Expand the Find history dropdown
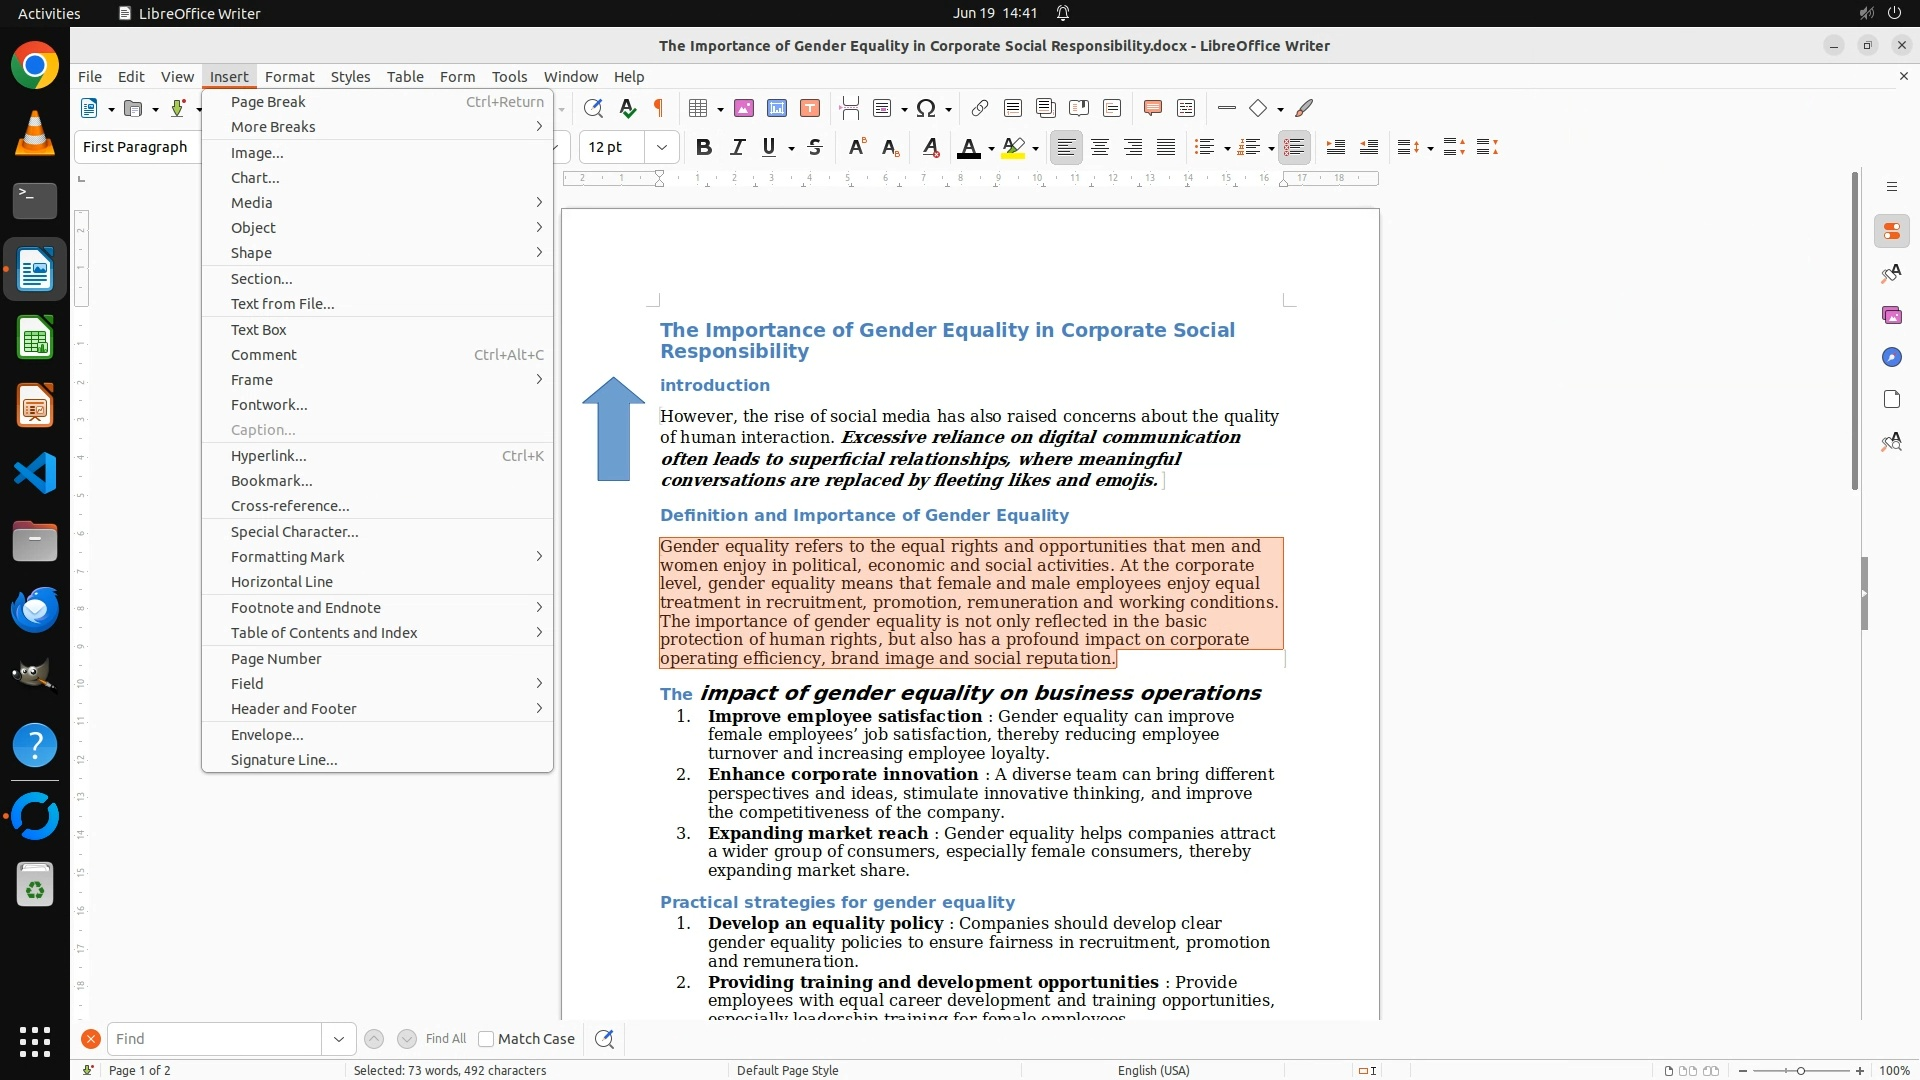Image resolution: width=1920 pixels, height=1080 pixels. [x=338, y=1039]
